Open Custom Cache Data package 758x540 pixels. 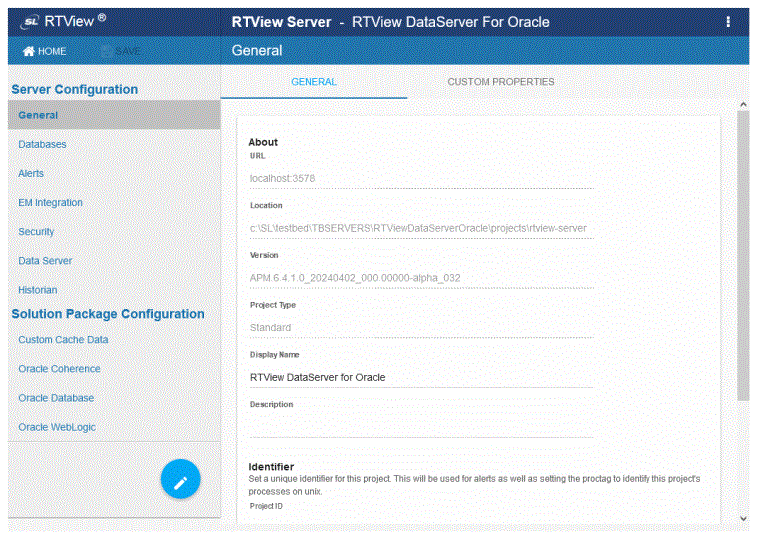pyautogui.click(x=63, y=339)
